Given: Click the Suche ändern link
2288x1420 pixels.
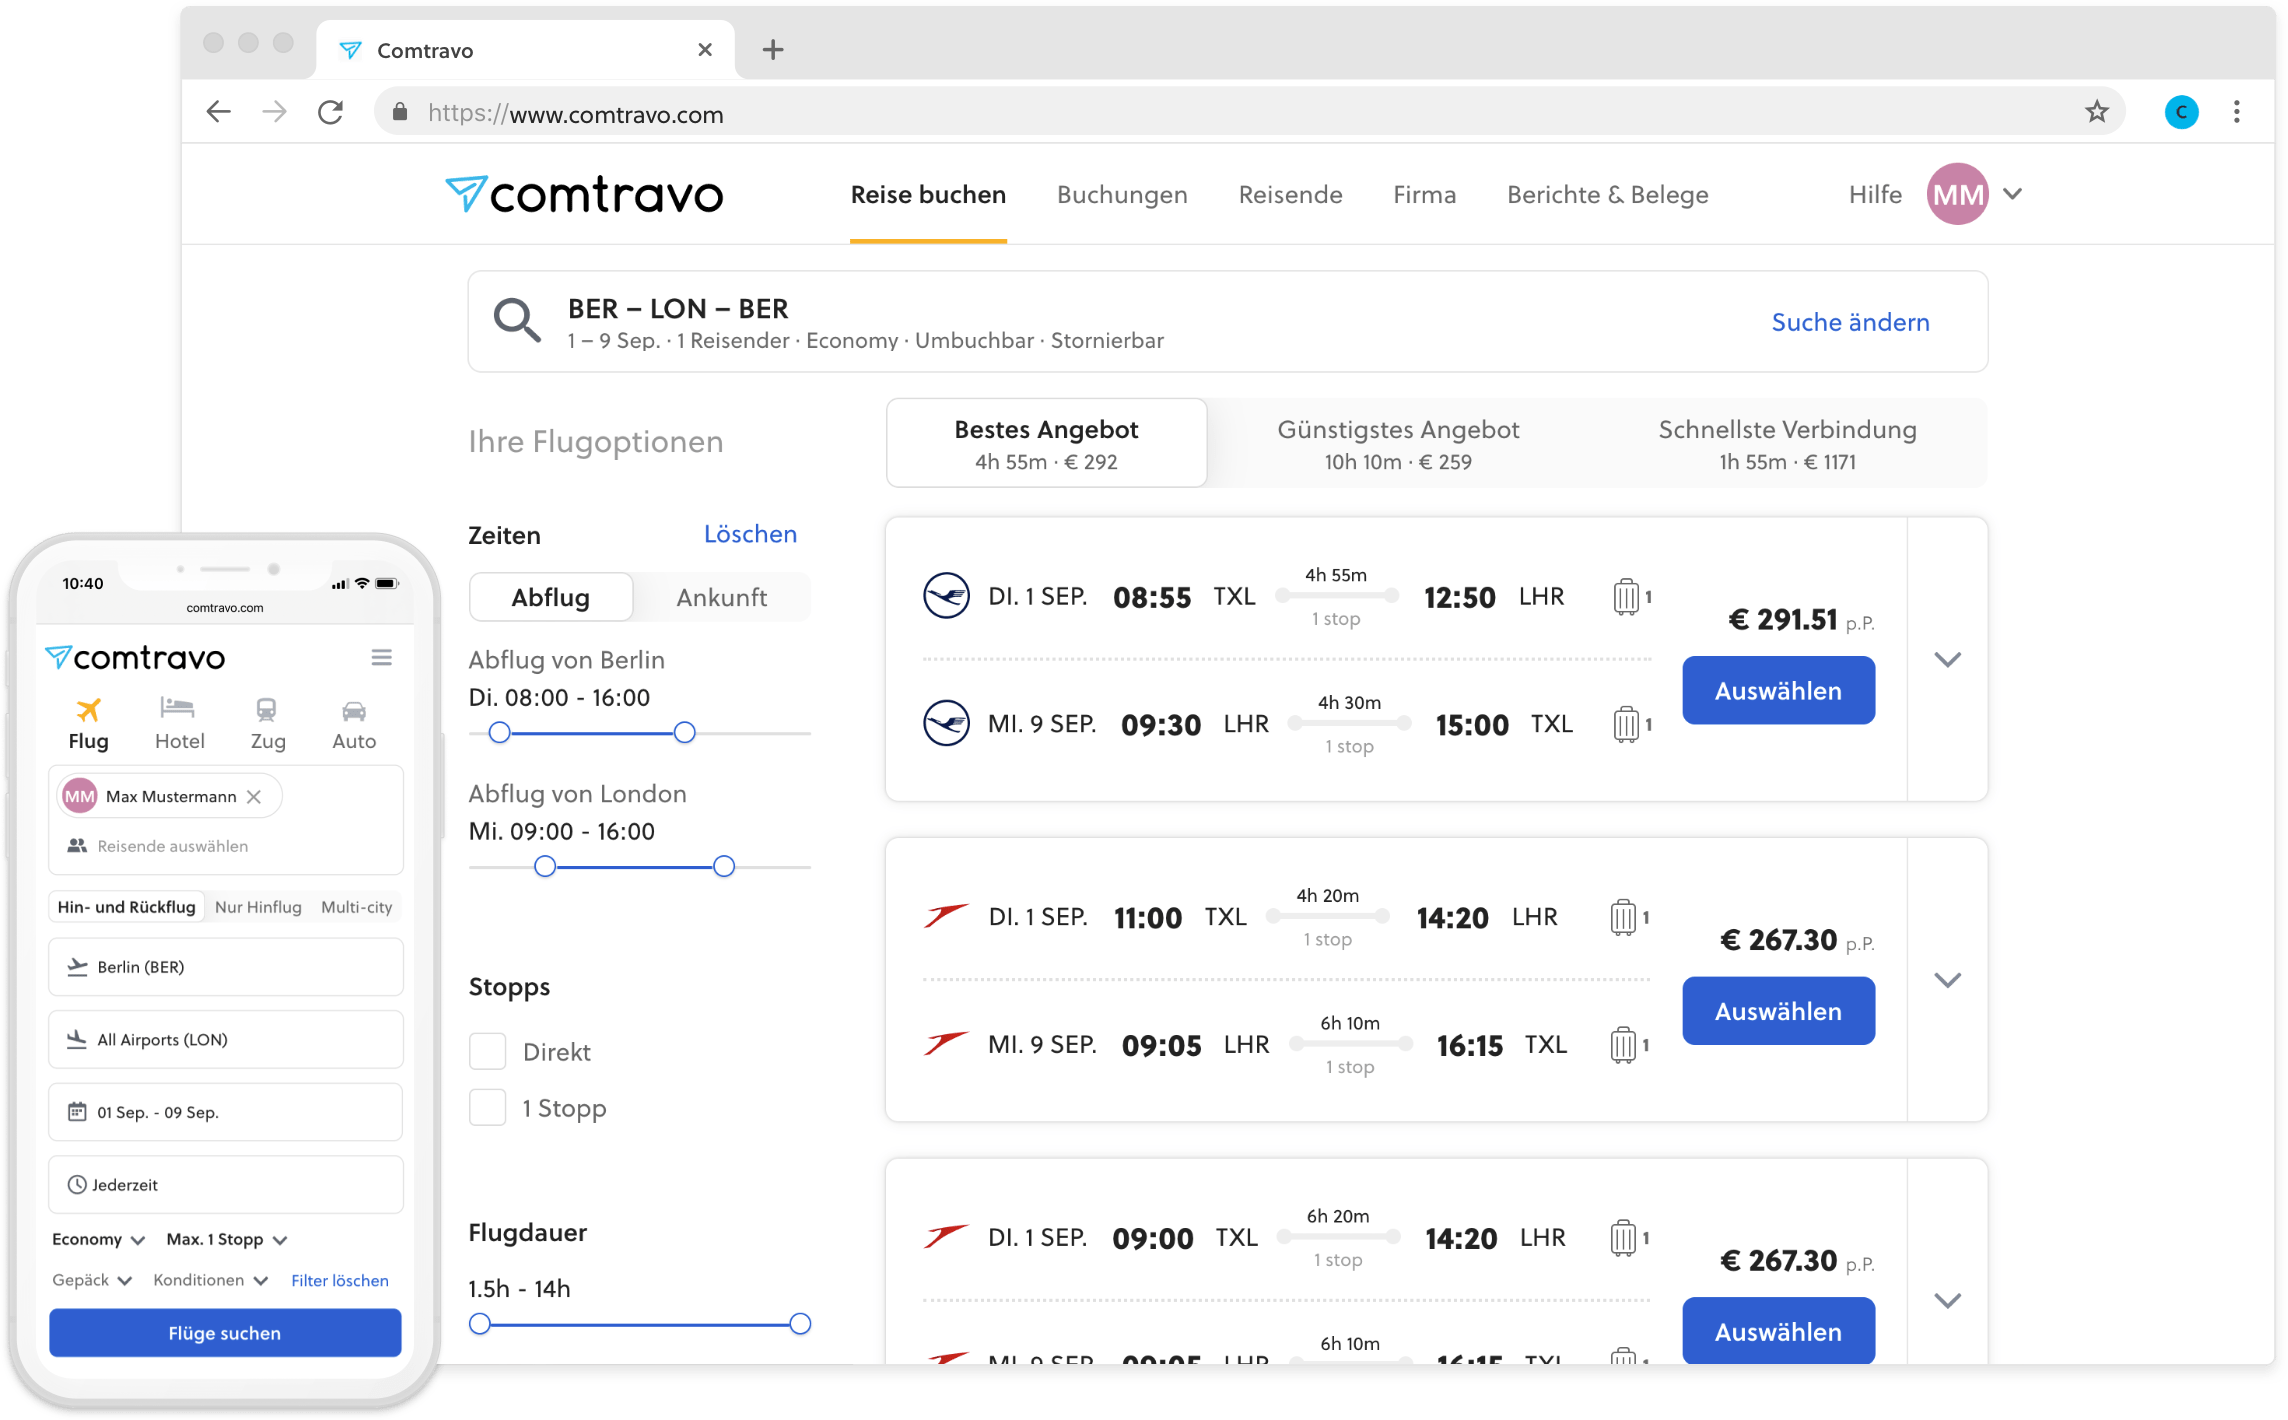Looking at the screenshot, I should [1850, 322].
